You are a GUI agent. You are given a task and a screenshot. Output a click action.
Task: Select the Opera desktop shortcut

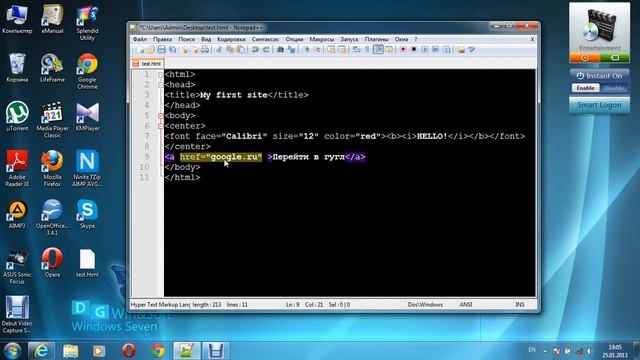(52, 263)
